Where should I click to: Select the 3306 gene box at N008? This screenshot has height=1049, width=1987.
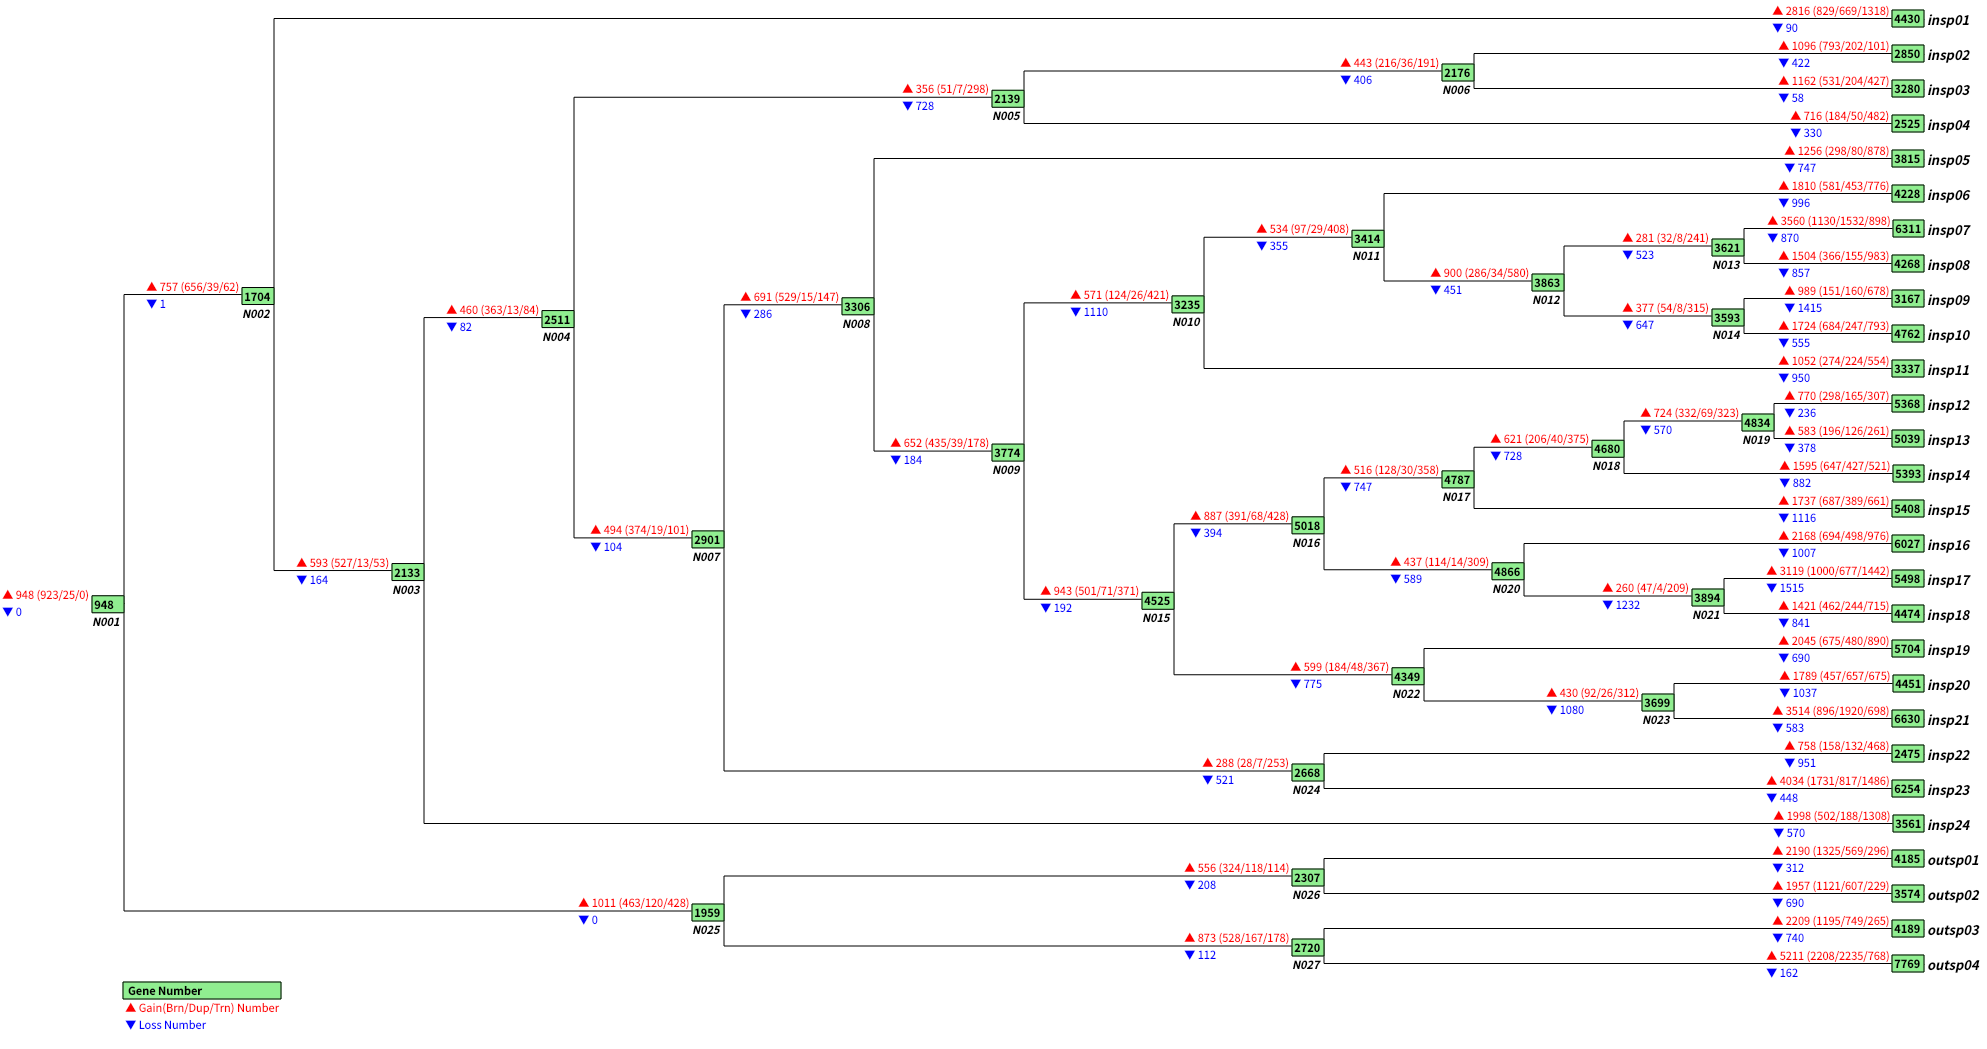pyautogui.click(x=857, y=306)
